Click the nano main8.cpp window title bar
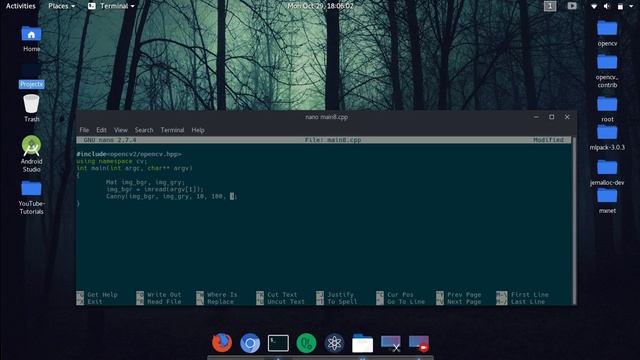The height and width of the screenshot is (360, 640). click(x=326, y=117)
